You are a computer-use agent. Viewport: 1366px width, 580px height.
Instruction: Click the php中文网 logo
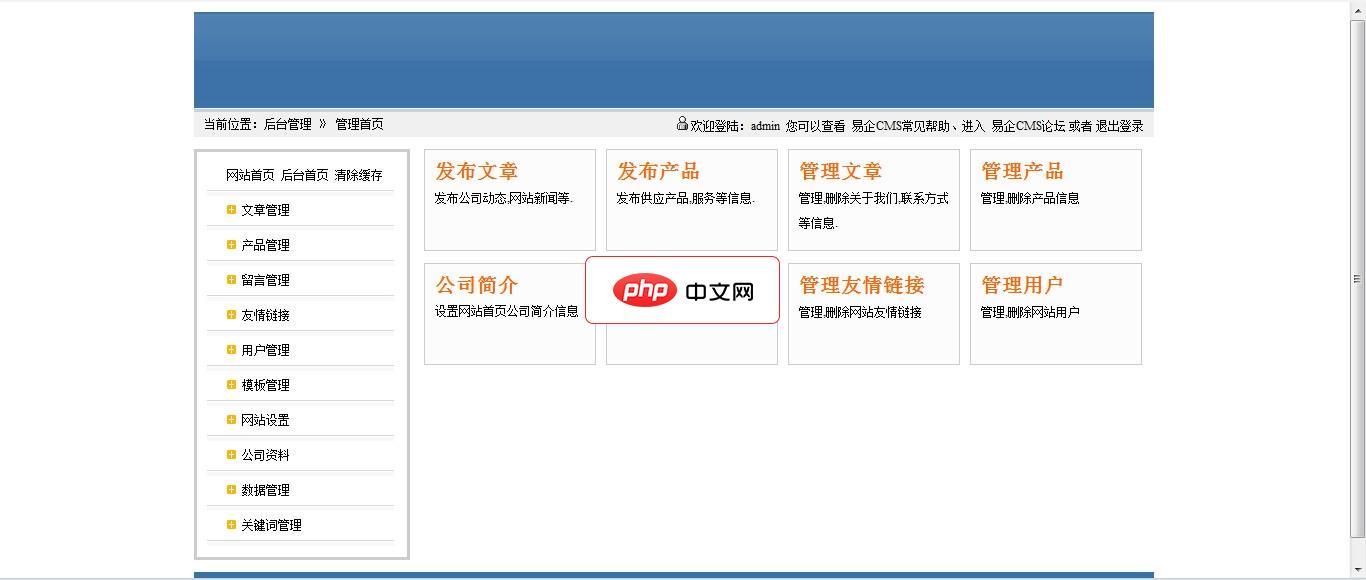pos(683,291)
